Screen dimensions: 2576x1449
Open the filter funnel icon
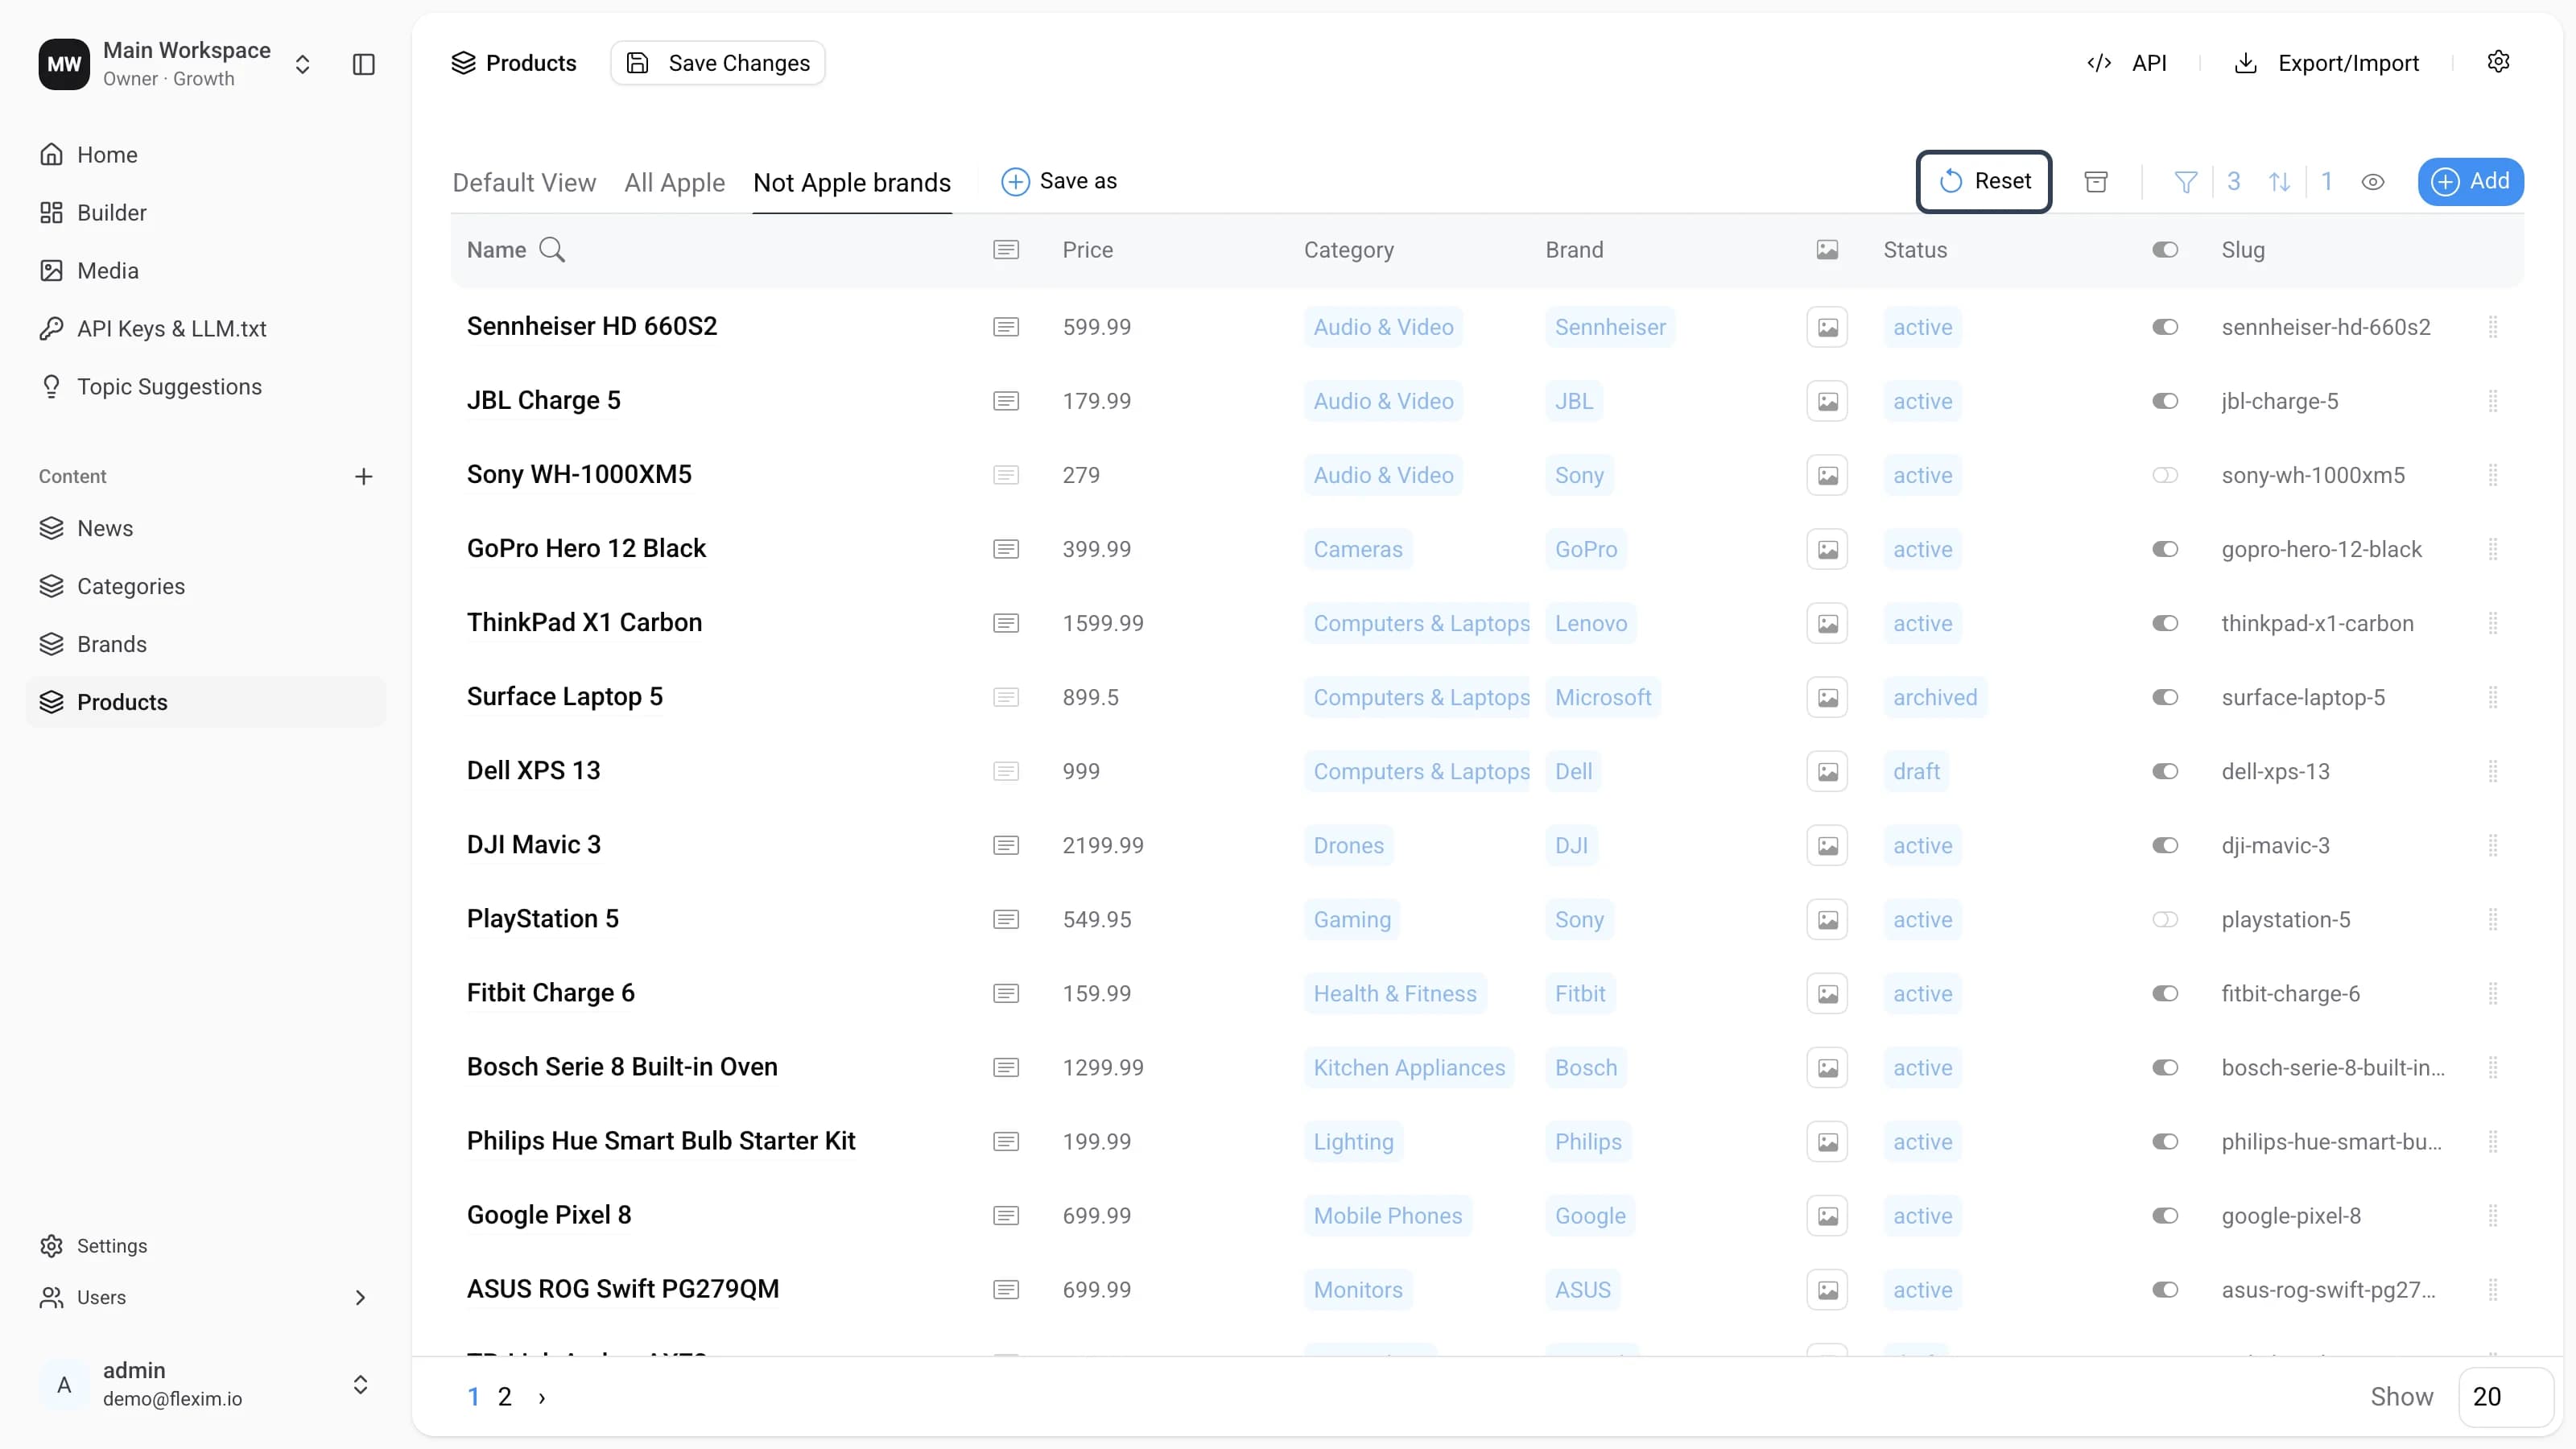tap(2186, 181)
